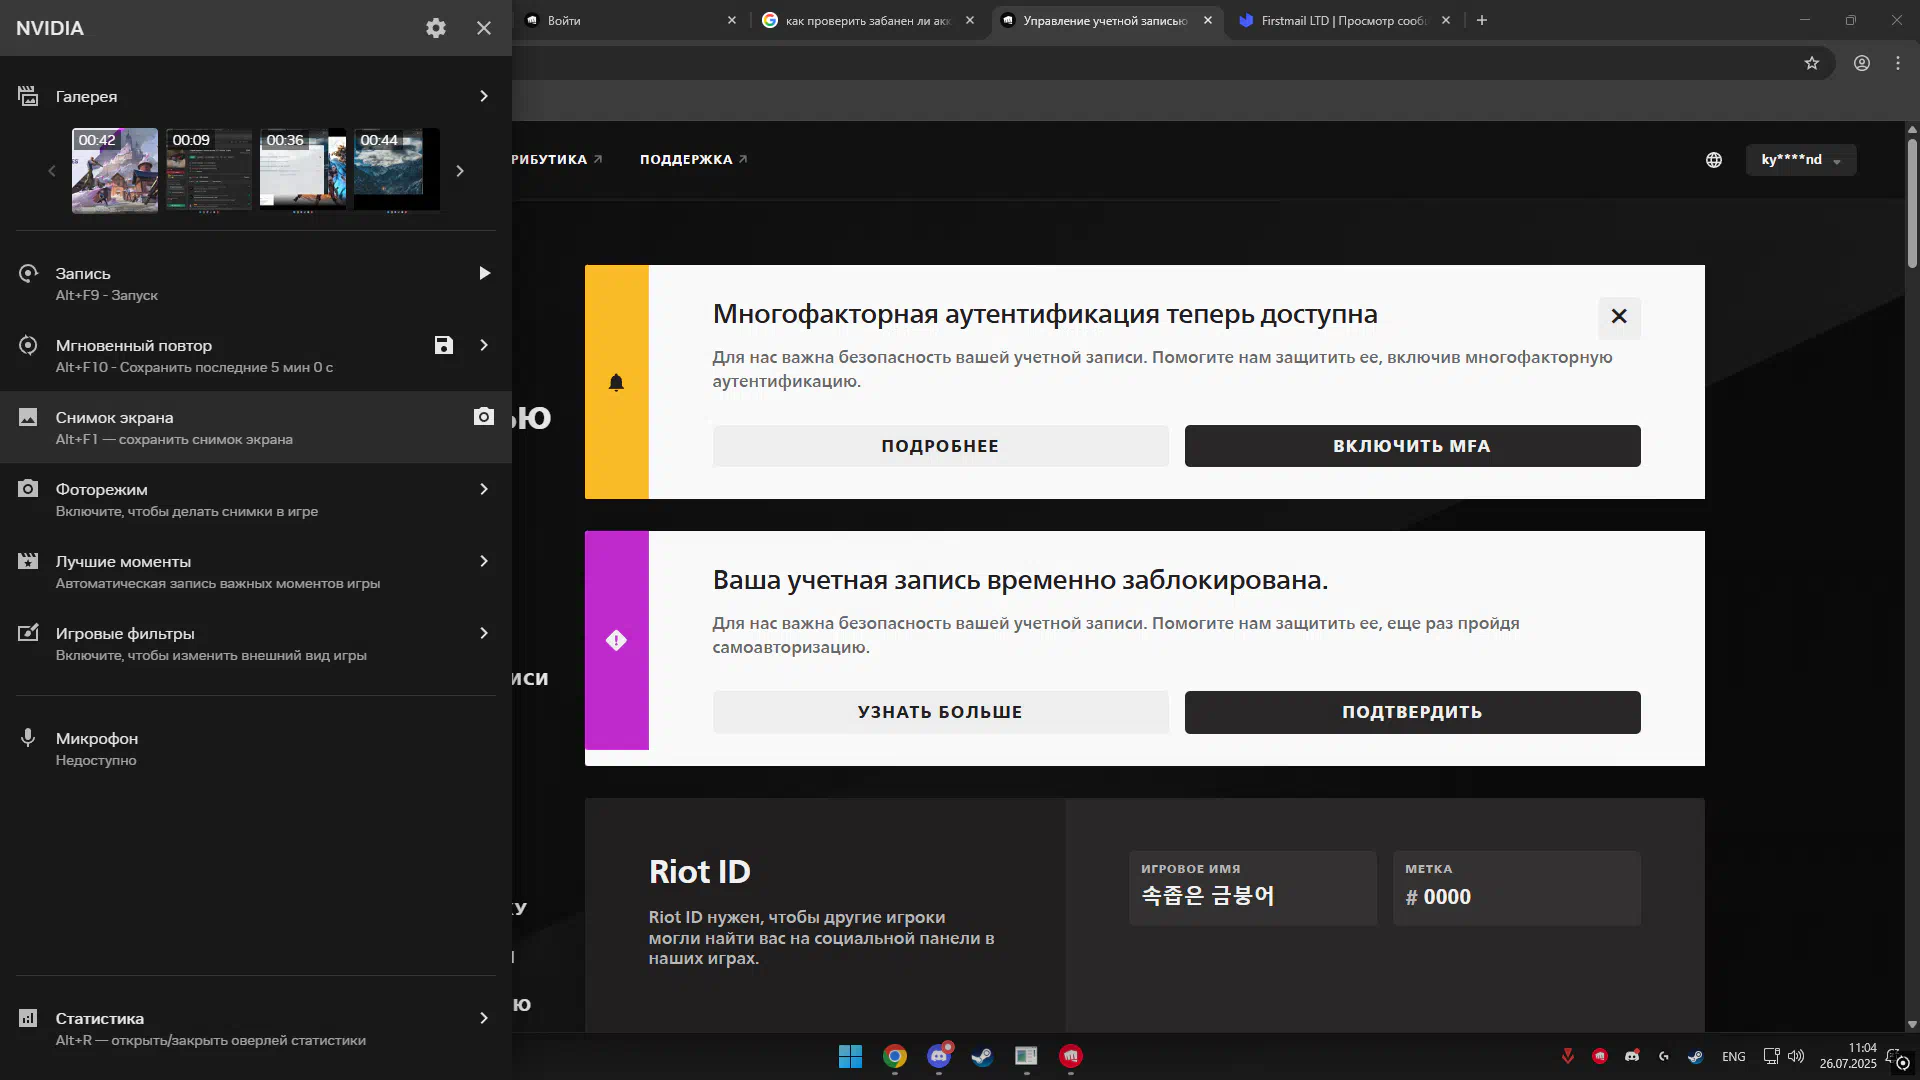Screen dimensions: 1920x1080
Task: Open a new browser tab
Action: point(1482,20)
